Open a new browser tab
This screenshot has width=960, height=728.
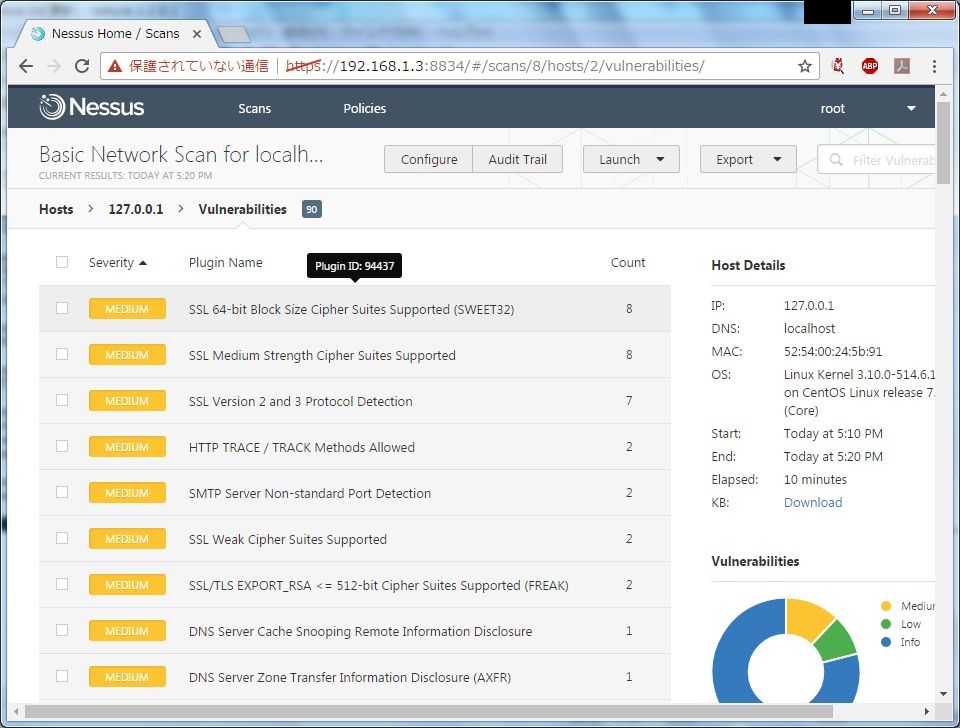tap(234, 34)
